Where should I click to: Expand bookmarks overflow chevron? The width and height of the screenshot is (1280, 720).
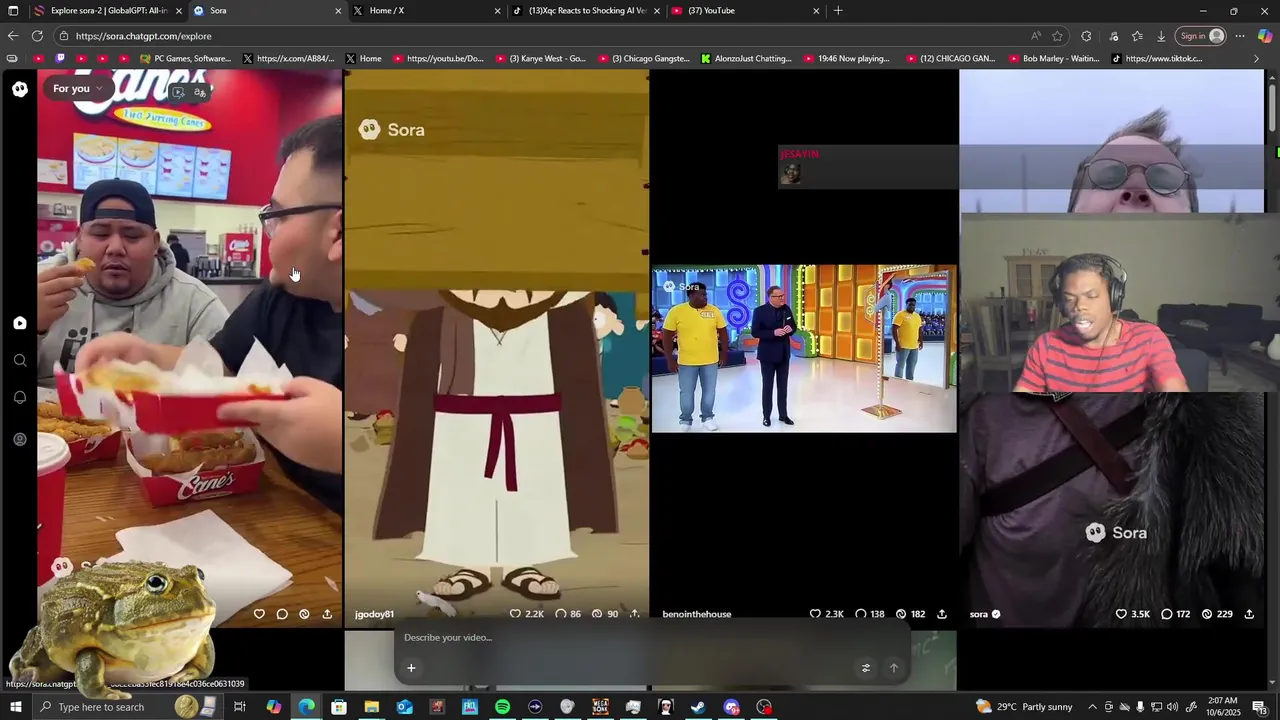(1257, 59)
